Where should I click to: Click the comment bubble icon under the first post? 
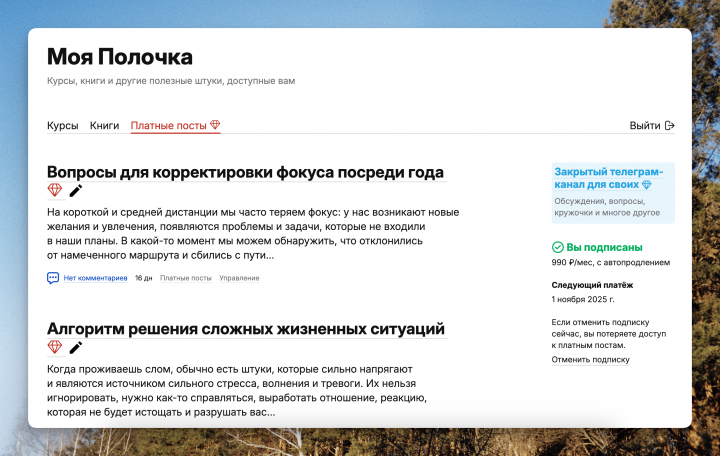click(53, 278)
